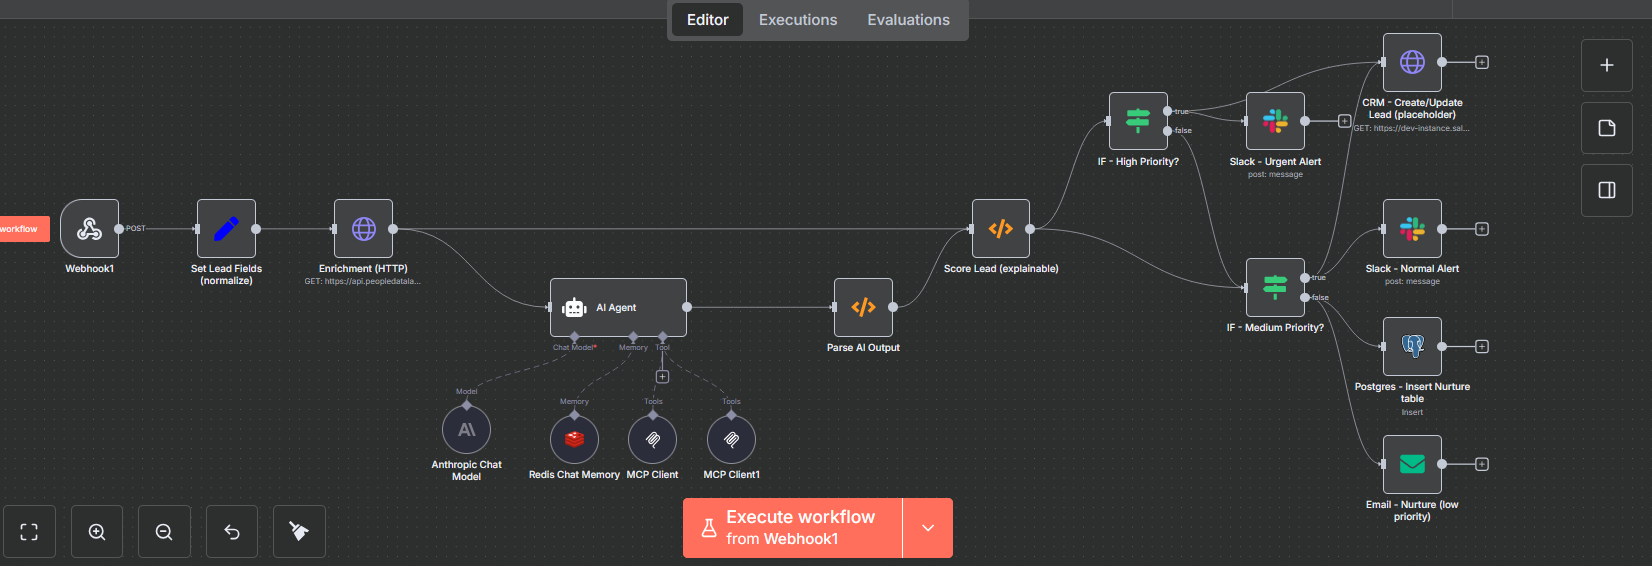Add node after Email - Nurture output
This screenshot has height=566, width=1652.
pos(1482,464)
